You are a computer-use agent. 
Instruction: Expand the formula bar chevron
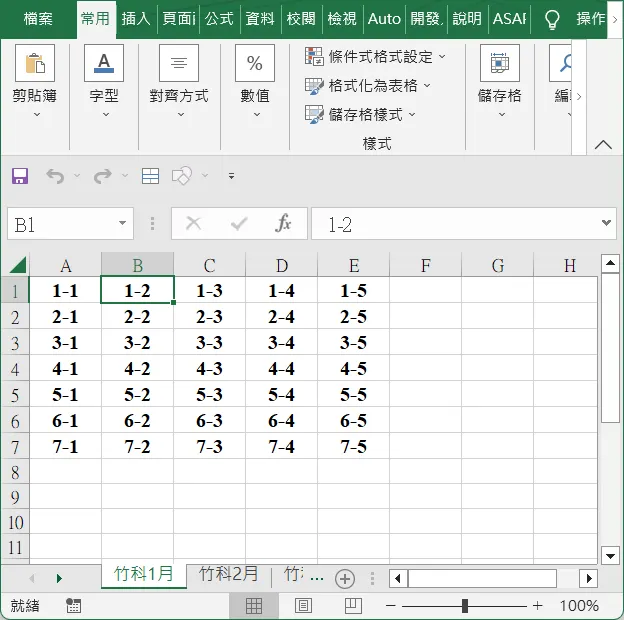(606, 223)
